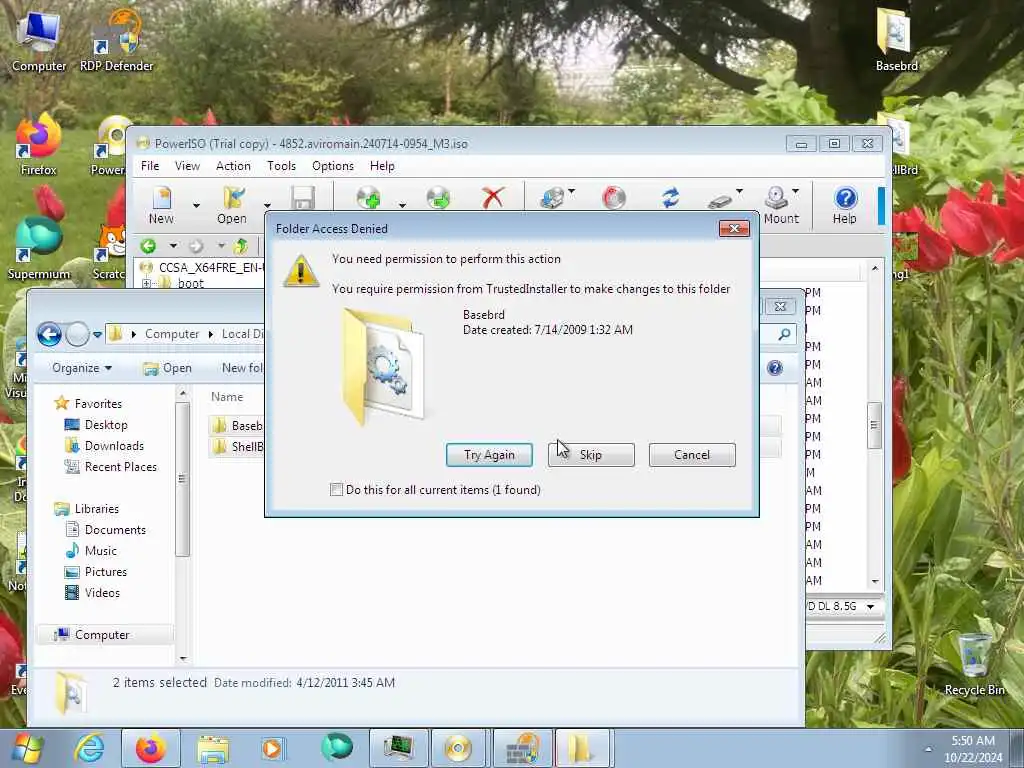Open the File menu in PowerISO

(150, 166)
